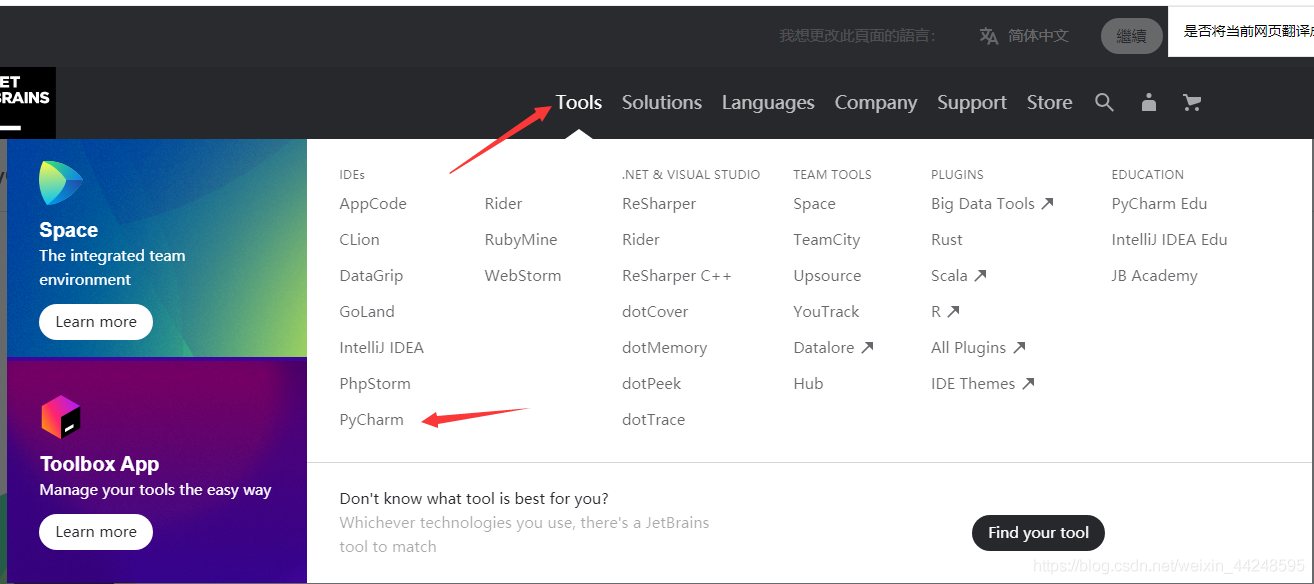Open the Support menu
Image resolution: width=1314 pixels, height=584 pixels.
pos(972,103)
